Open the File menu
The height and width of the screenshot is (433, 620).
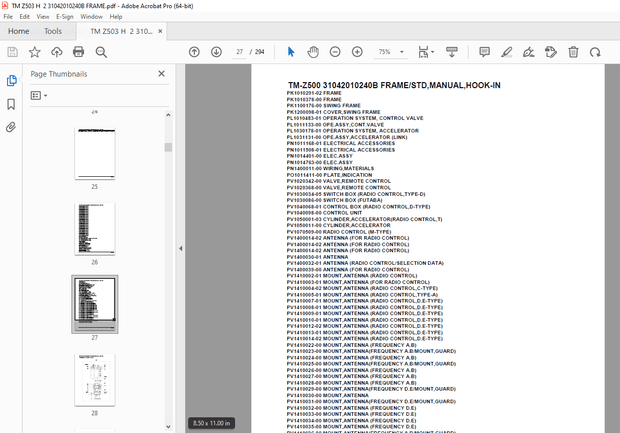coord(8,17)
